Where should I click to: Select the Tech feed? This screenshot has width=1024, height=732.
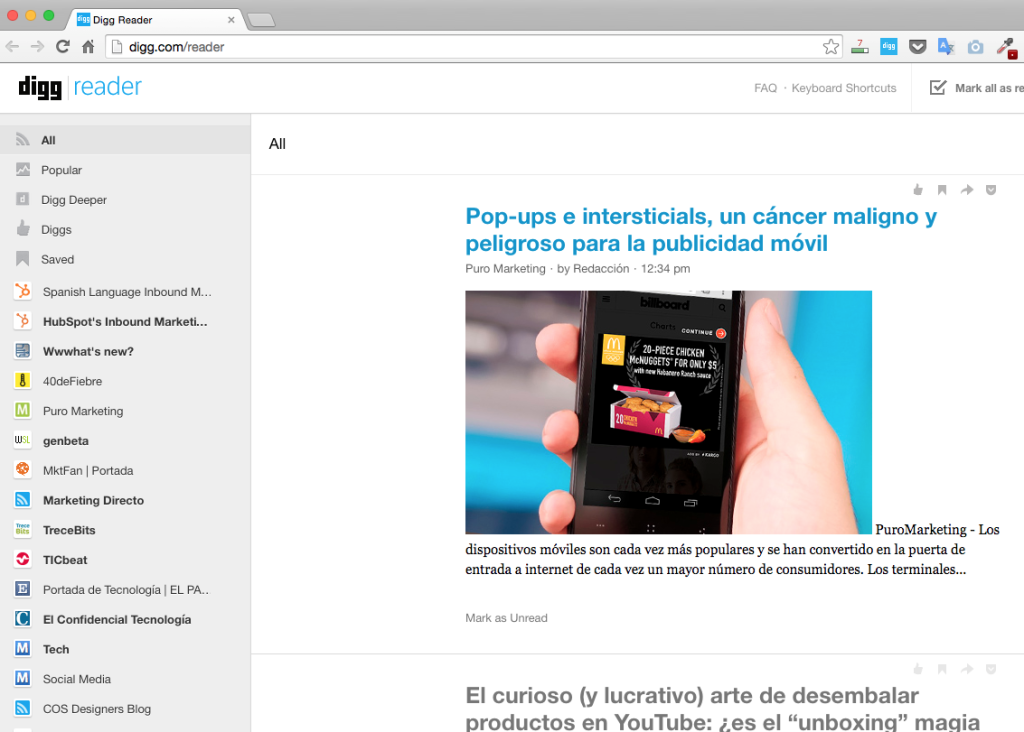point(125,649)
